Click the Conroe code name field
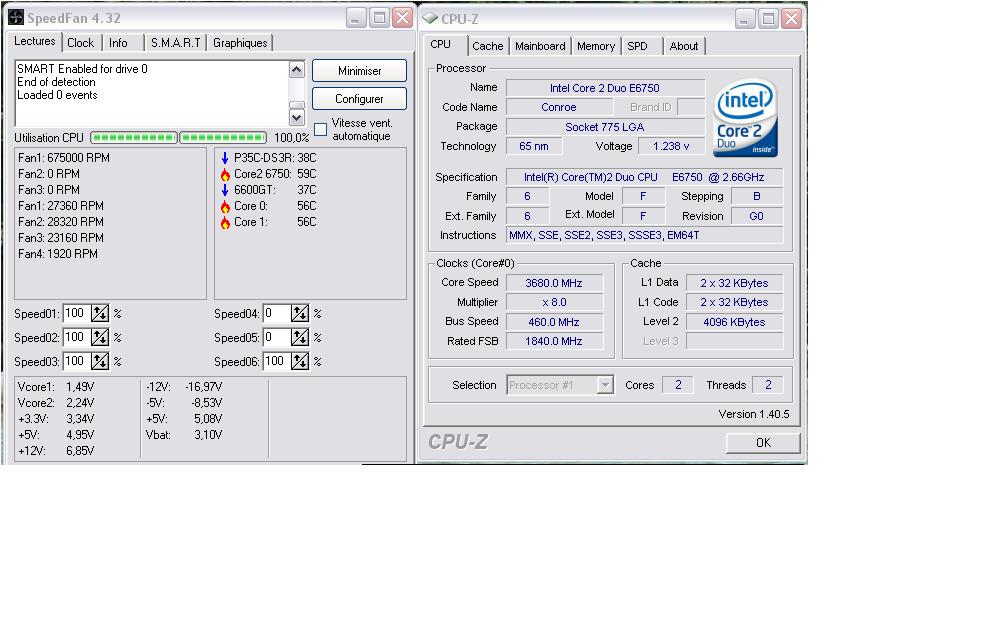 click(x=559, y=107)
